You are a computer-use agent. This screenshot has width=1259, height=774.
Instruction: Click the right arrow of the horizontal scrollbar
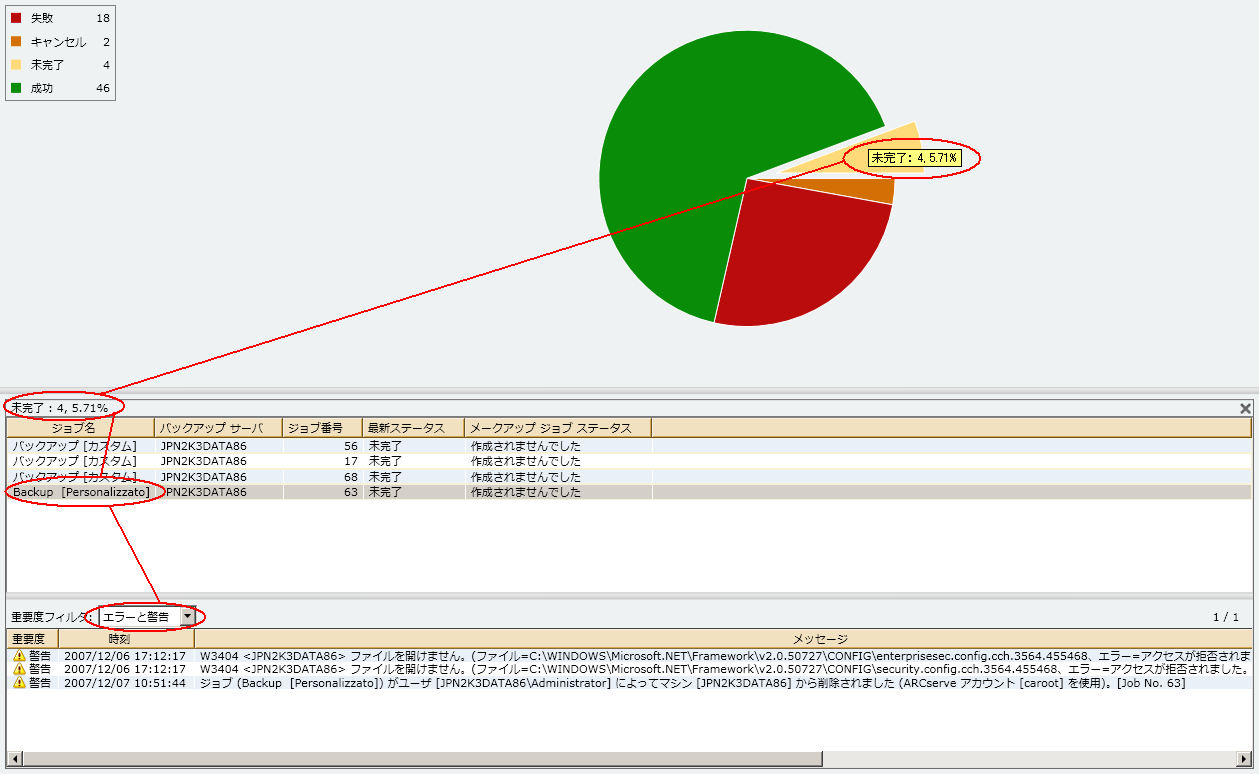point(1244,759)
